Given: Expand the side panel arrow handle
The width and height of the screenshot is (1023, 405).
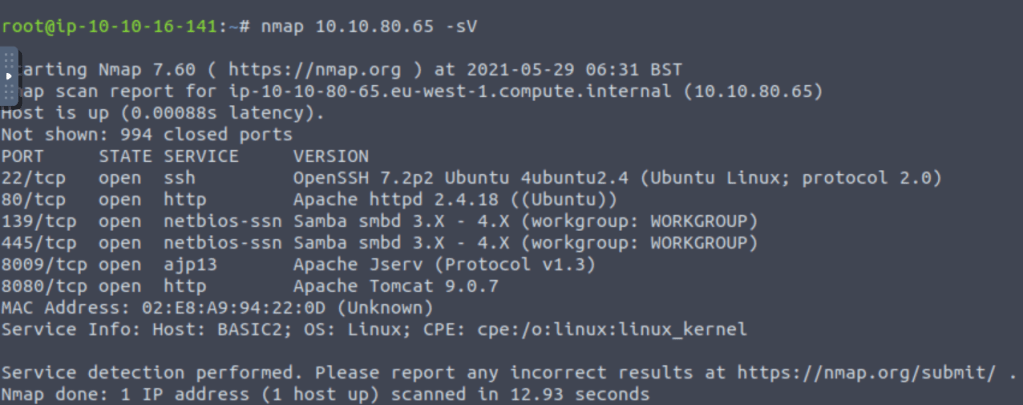Looking at the screenshot, I should pos(9,76).
